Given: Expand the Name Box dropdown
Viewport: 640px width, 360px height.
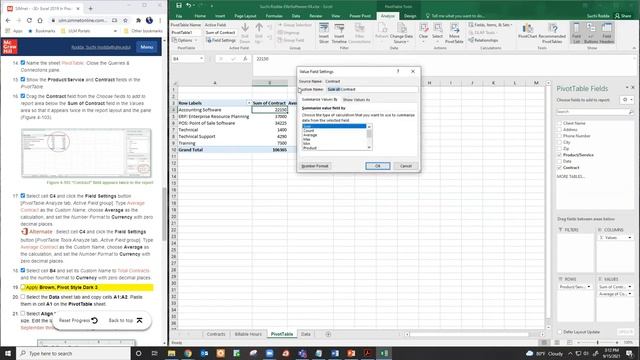Looking at the screenshot, I should coord(201,59).
